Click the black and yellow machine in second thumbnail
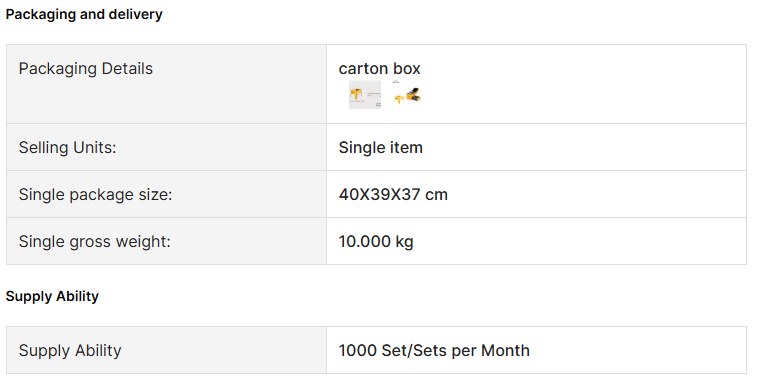 (x=413, y=95)
